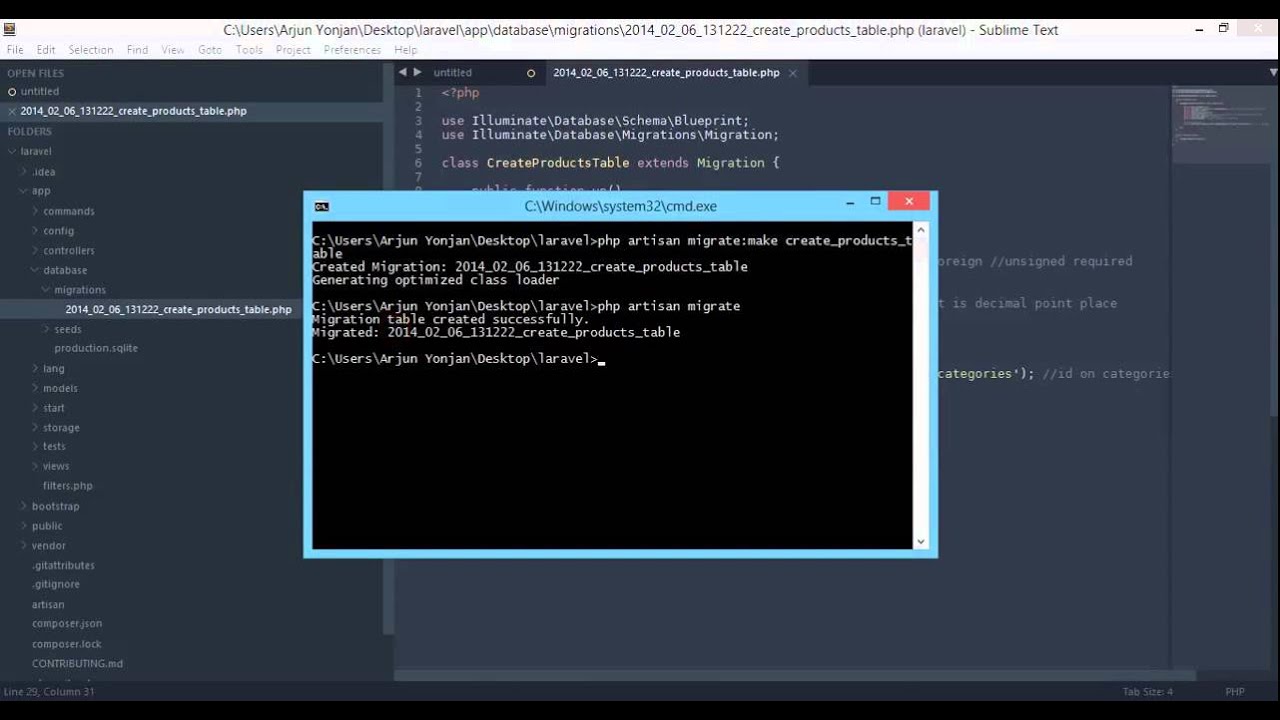Click class CreateProductsTable line in editor
This screenshot has width=1280, height=720.
click(610, 162)
